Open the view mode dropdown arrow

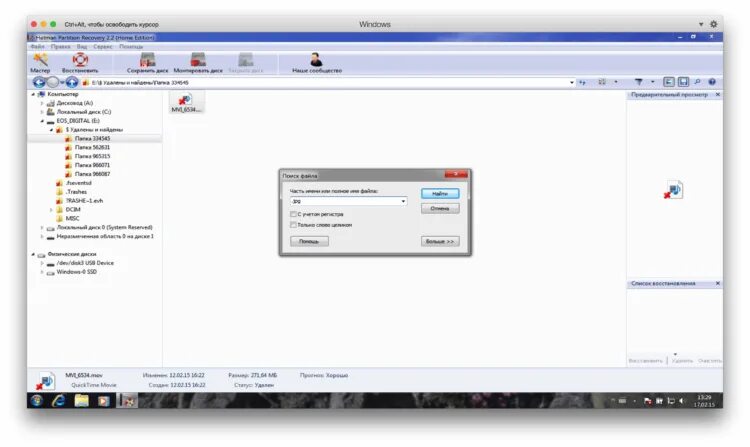(x=616, y=82)
